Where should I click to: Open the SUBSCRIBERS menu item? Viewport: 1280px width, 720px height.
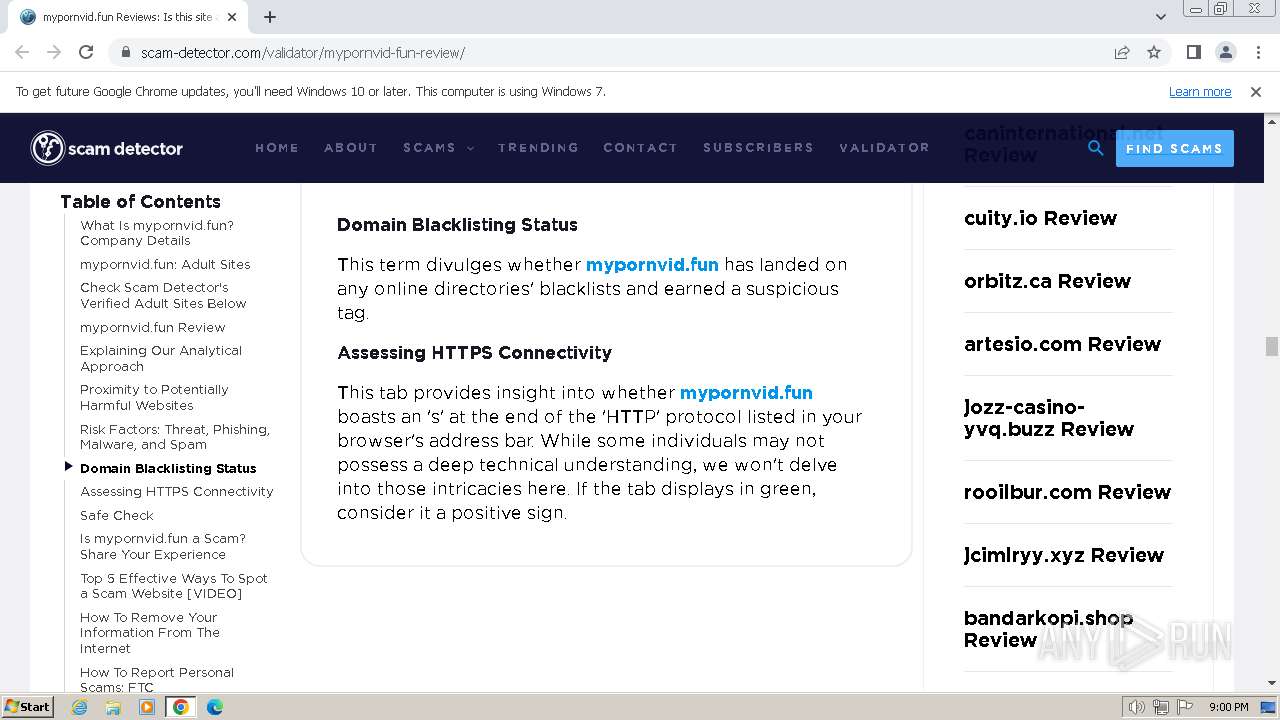[758, 148]
